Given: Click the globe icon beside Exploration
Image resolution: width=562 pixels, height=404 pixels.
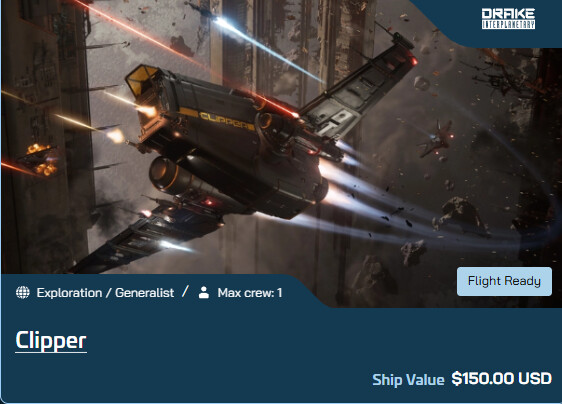Looking at the screenshot, I should tap(23, 293).
